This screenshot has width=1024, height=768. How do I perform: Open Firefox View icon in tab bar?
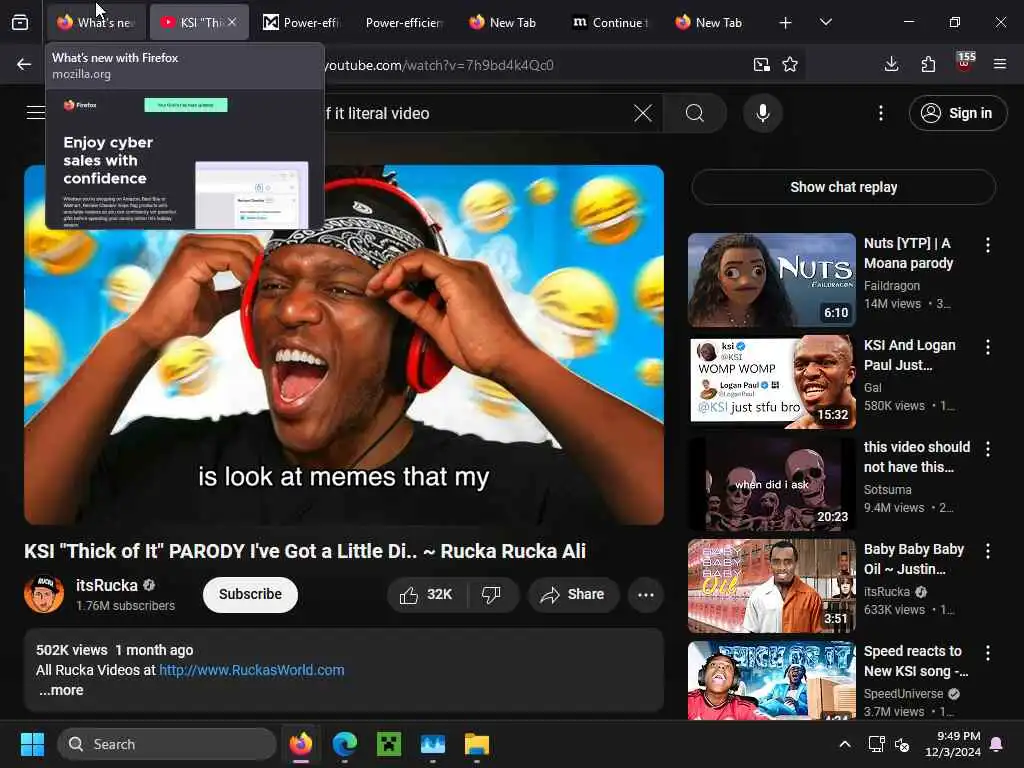click(x=20, y=22)
